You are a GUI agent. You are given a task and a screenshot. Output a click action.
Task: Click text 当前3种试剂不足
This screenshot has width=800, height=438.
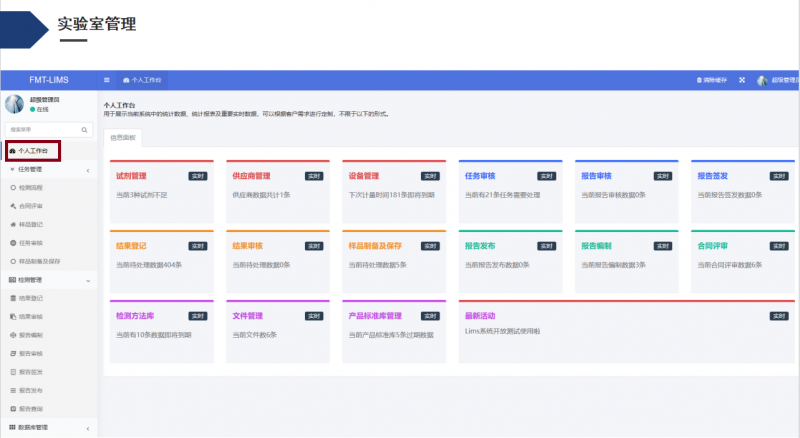(142, 195)
